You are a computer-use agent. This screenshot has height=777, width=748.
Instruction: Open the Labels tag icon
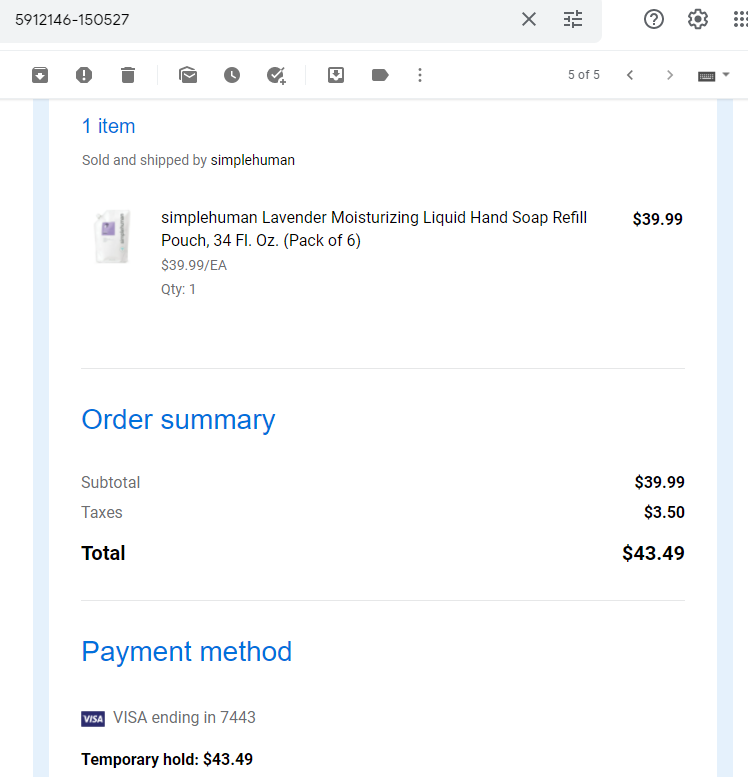click(x=380, y=75)
